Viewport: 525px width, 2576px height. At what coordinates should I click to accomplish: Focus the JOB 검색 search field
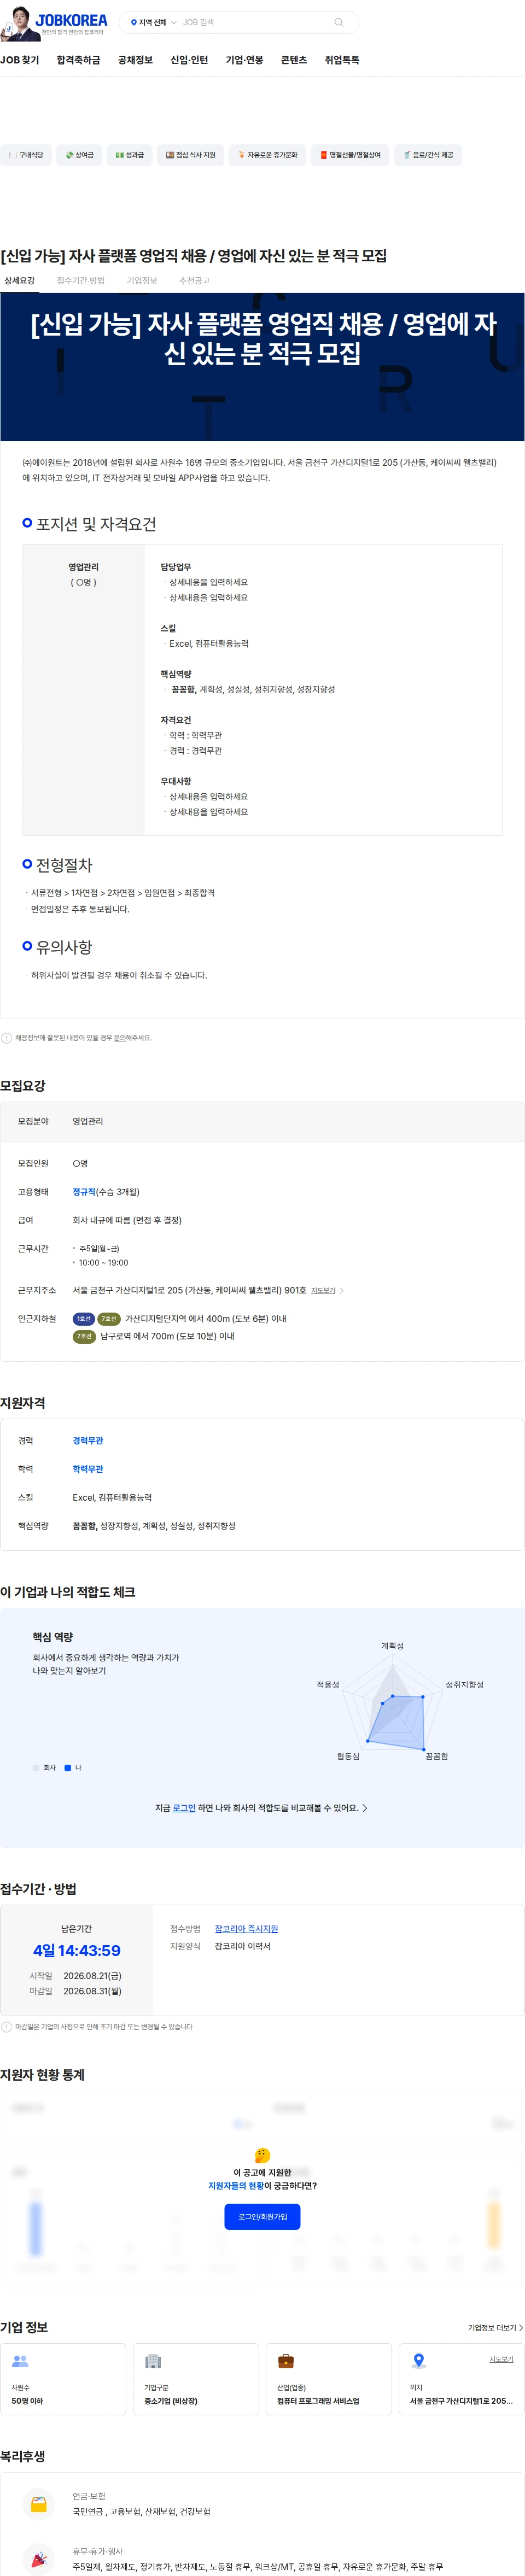255,22
